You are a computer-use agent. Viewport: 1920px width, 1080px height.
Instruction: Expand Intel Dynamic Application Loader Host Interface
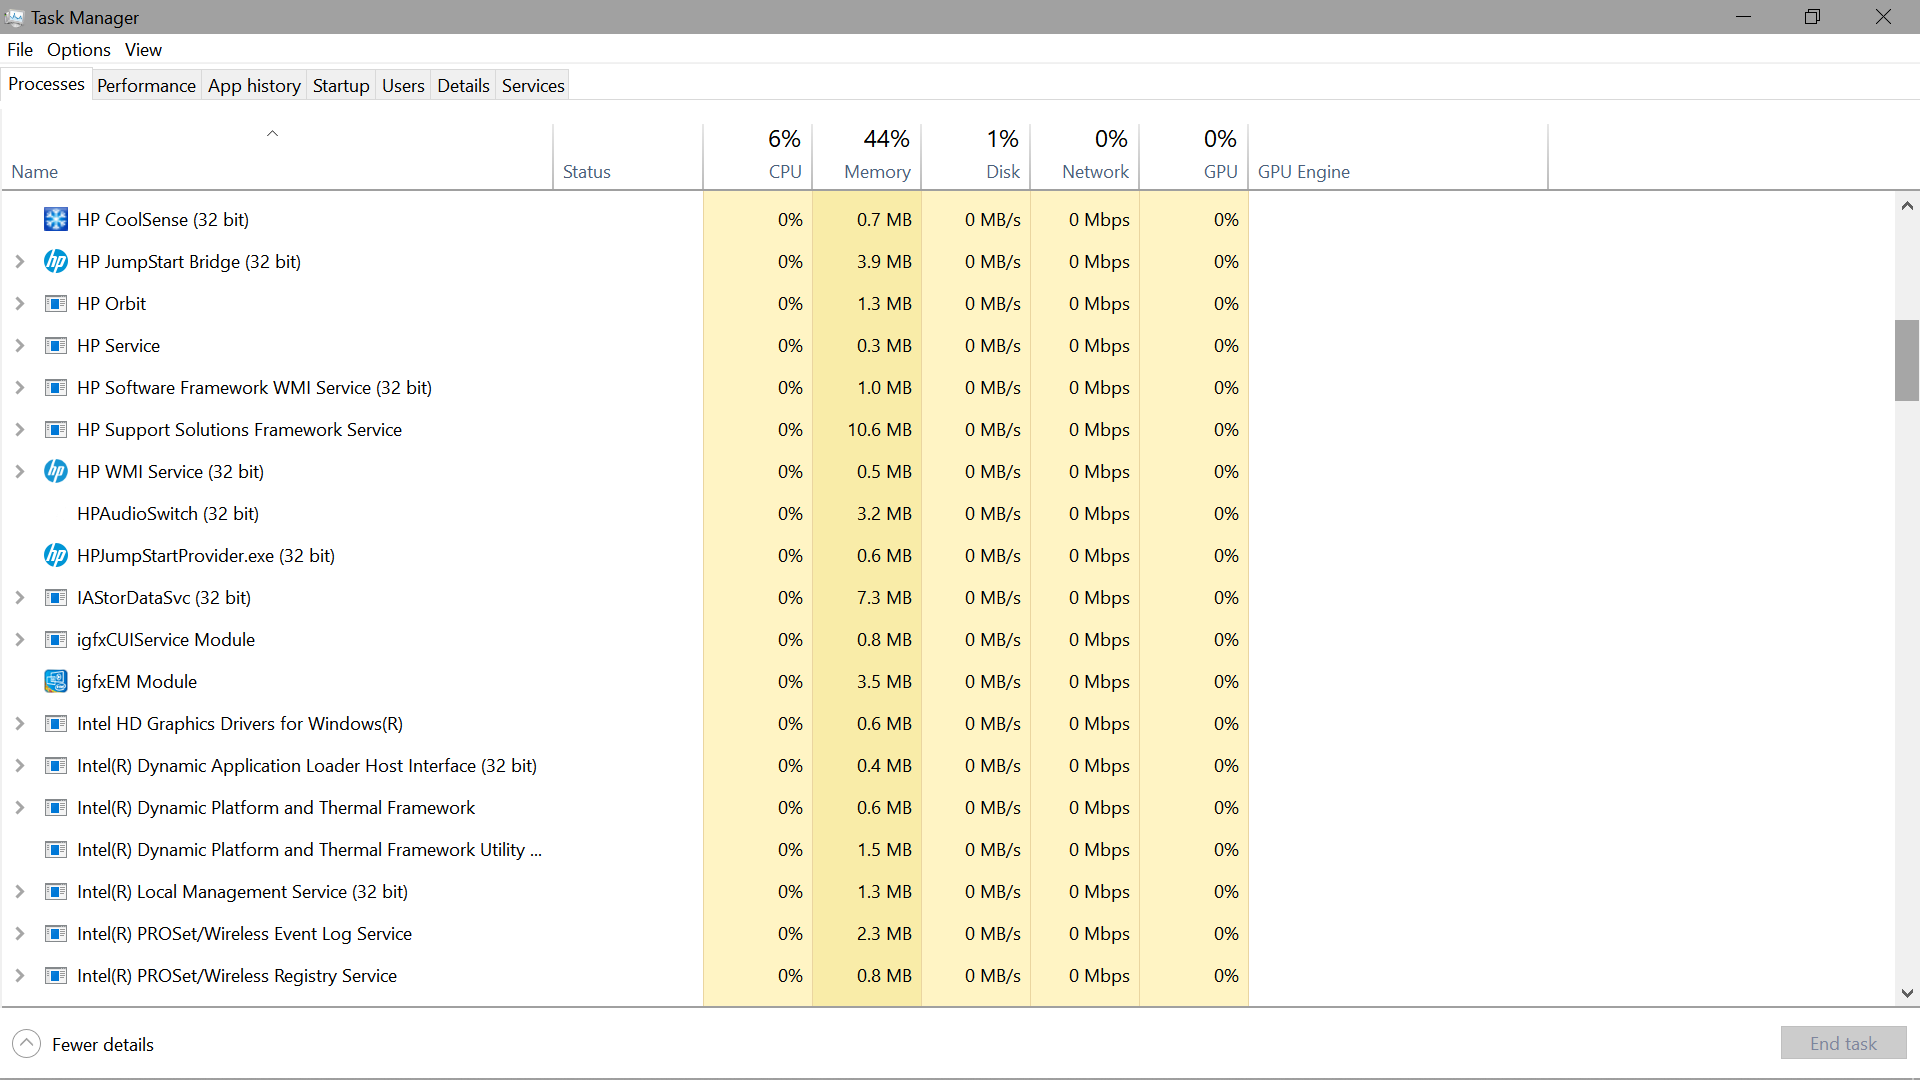[x=19, y=765]
